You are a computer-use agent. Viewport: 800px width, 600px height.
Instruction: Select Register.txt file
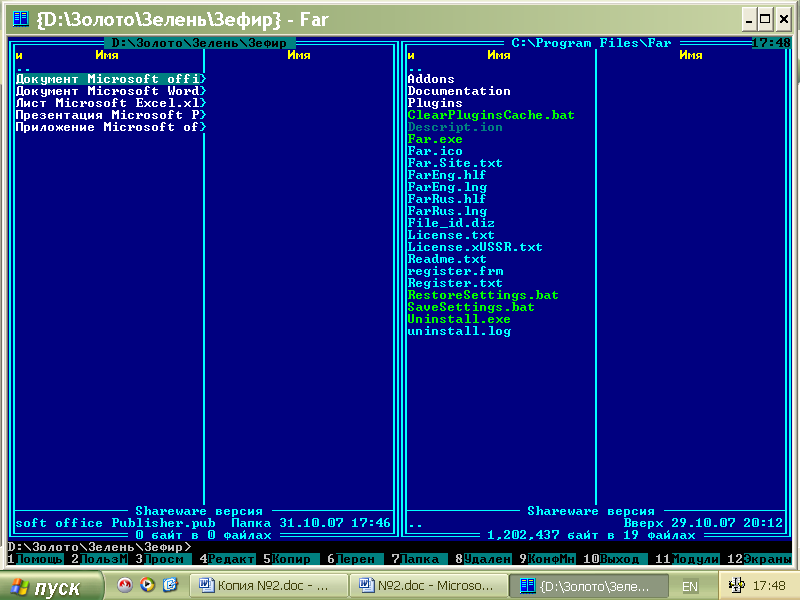pyautogui.click(x=455, y=283)
